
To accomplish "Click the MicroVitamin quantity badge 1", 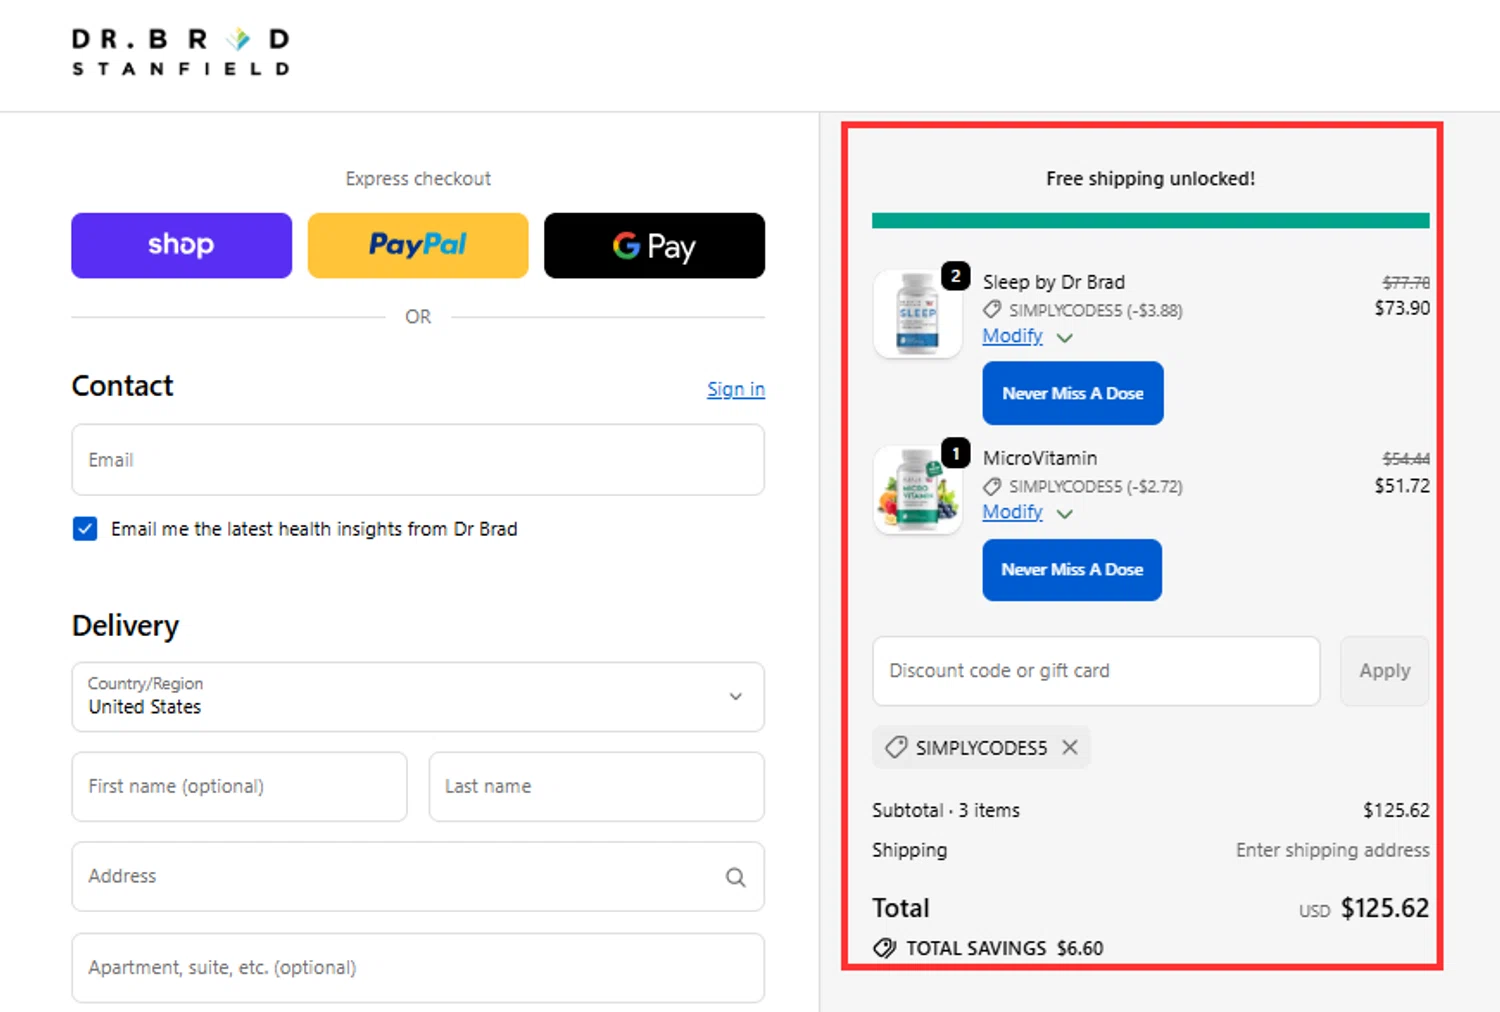I will pyautogui.click(x=956, y=453).
